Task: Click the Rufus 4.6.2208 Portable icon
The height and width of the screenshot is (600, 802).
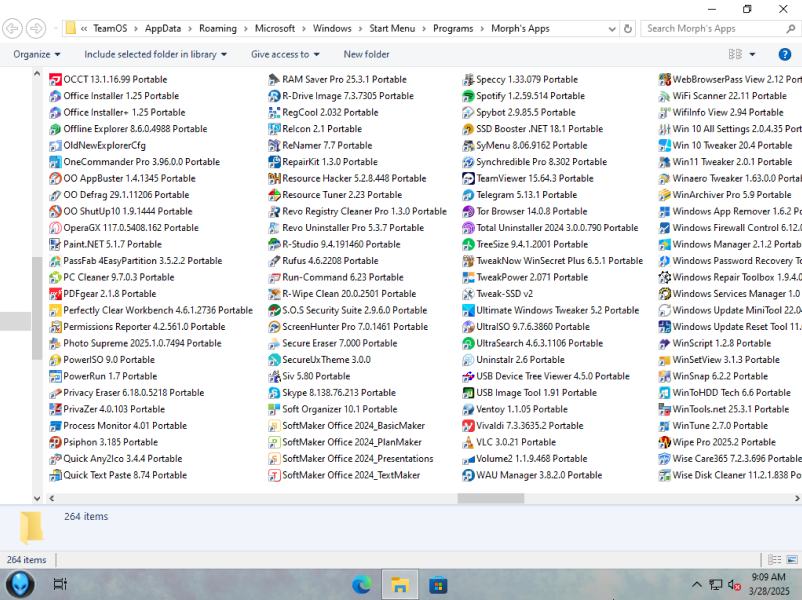Action: pos(274,261)
